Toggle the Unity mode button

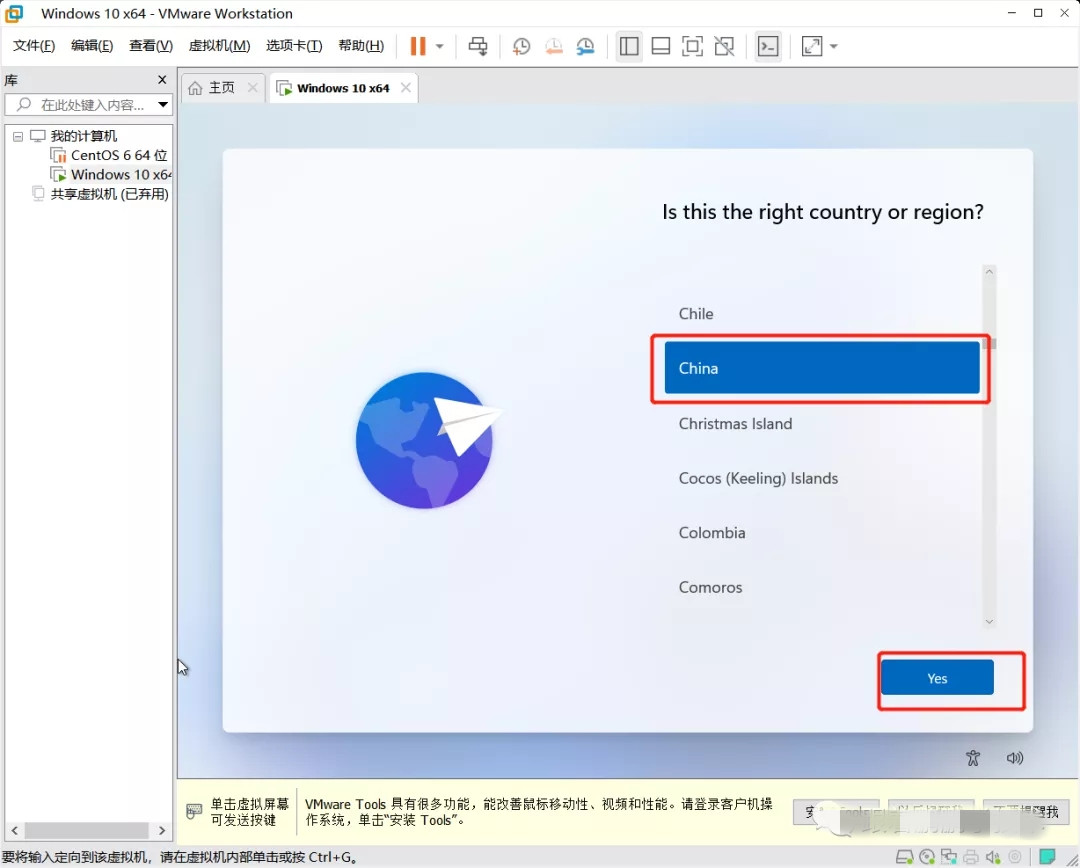pyautogui.click(x=724, y=46)
